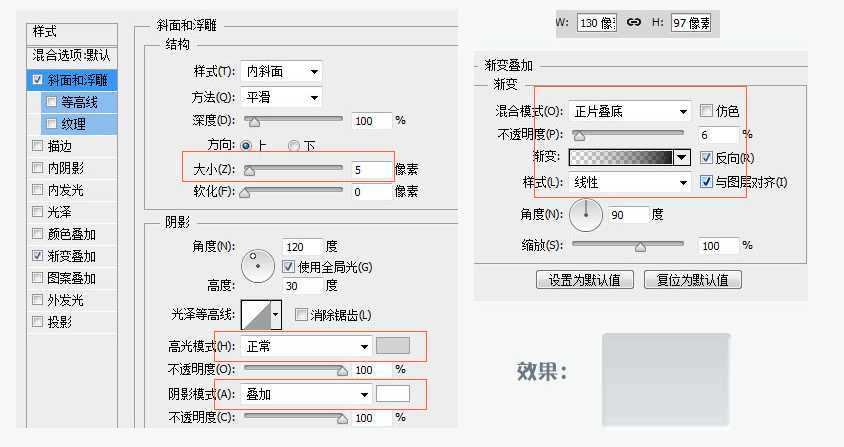The image size is (844, 447).
Task: Click the 复位为默认值 button
Action: 693,280
